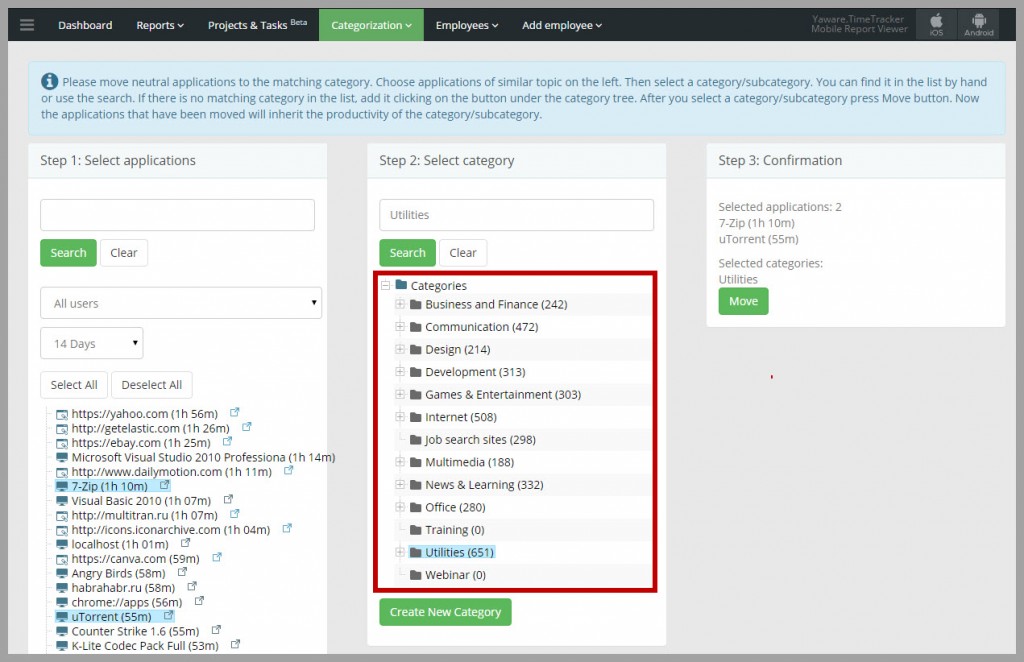Open the All users dropdown
The width and height of the screenshot is (1024, 662).
[x=181, y=303]
